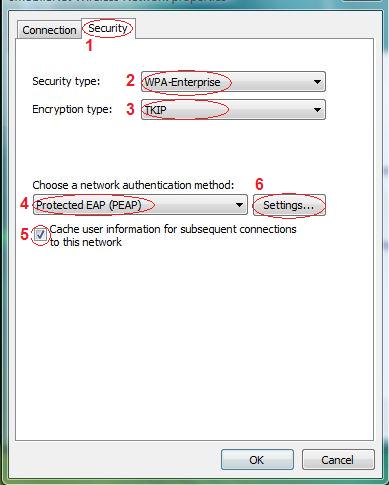Select the Security tab
Image resolution: width=389 pixels, height=485 pixels.
(108, 28)
